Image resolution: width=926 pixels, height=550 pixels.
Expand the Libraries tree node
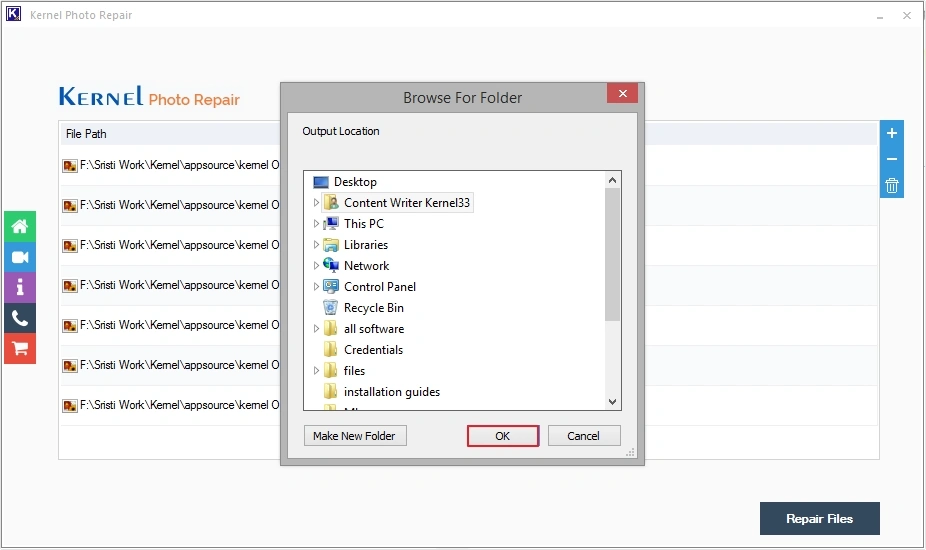coord(316,245)
